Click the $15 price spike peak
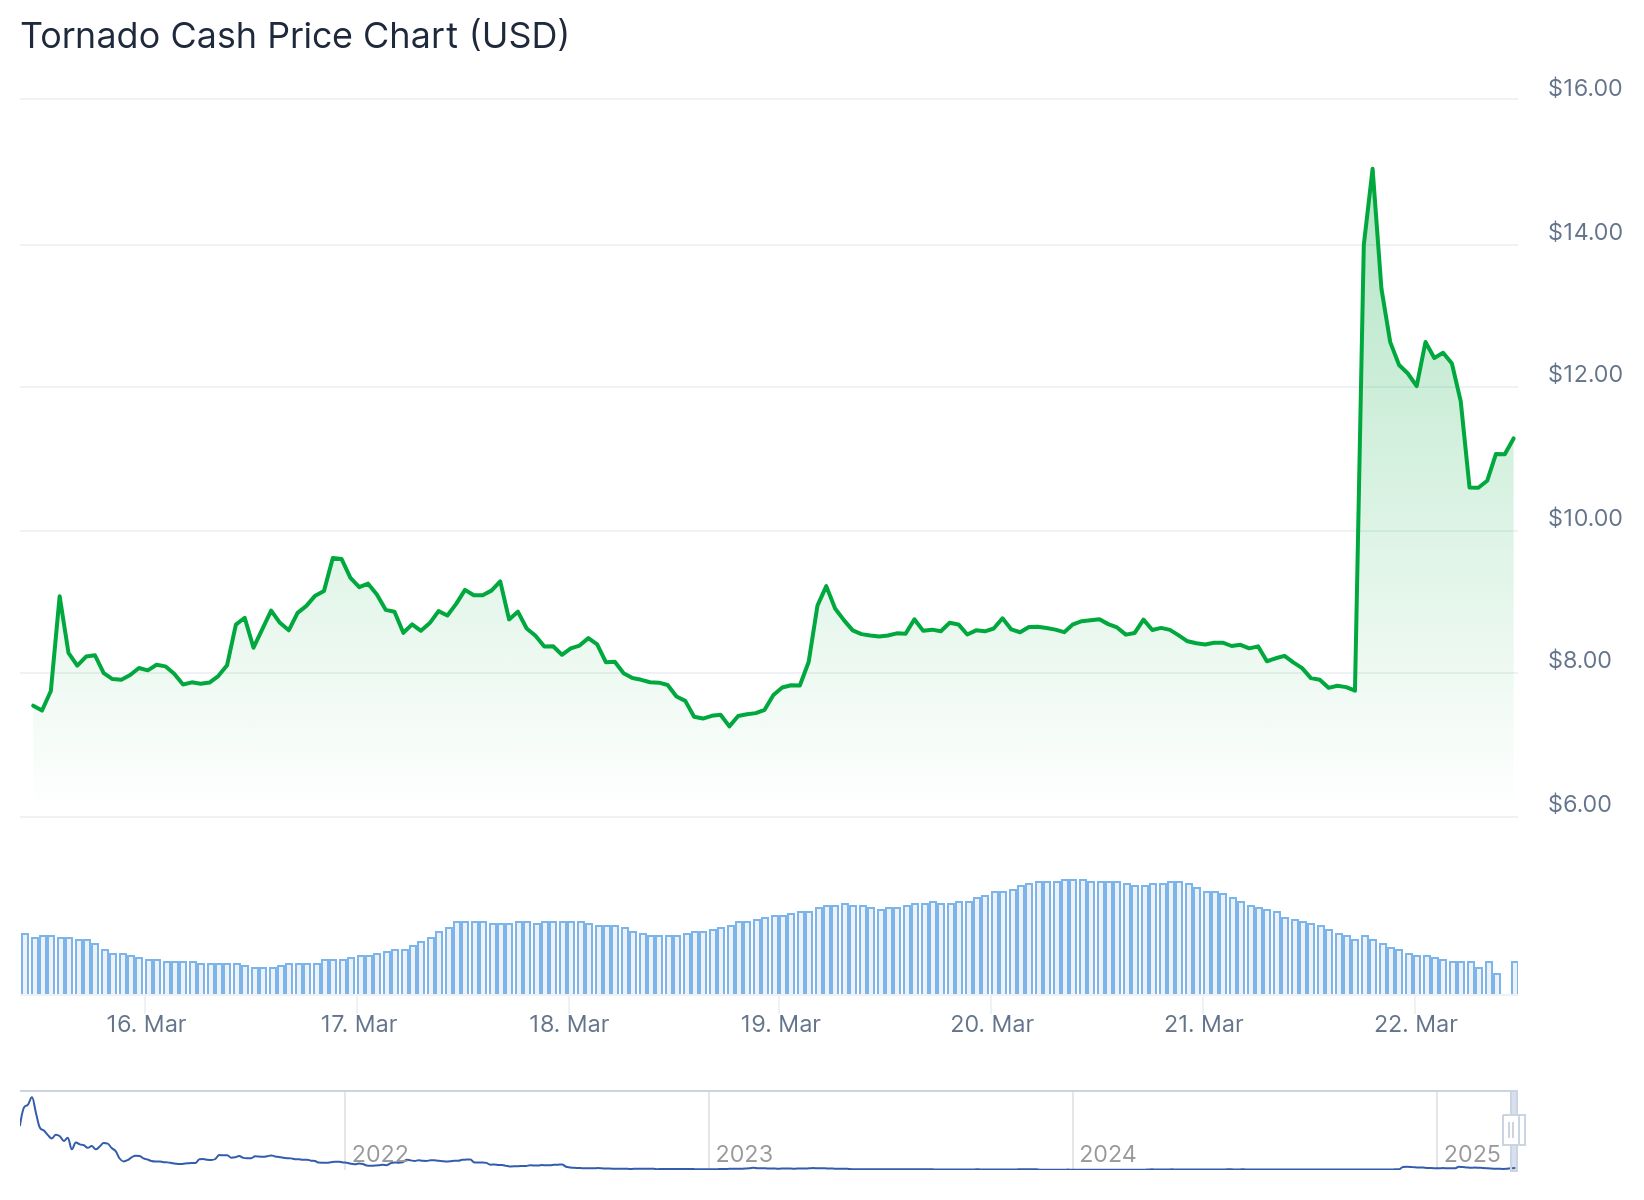 tap(1372, 169)
